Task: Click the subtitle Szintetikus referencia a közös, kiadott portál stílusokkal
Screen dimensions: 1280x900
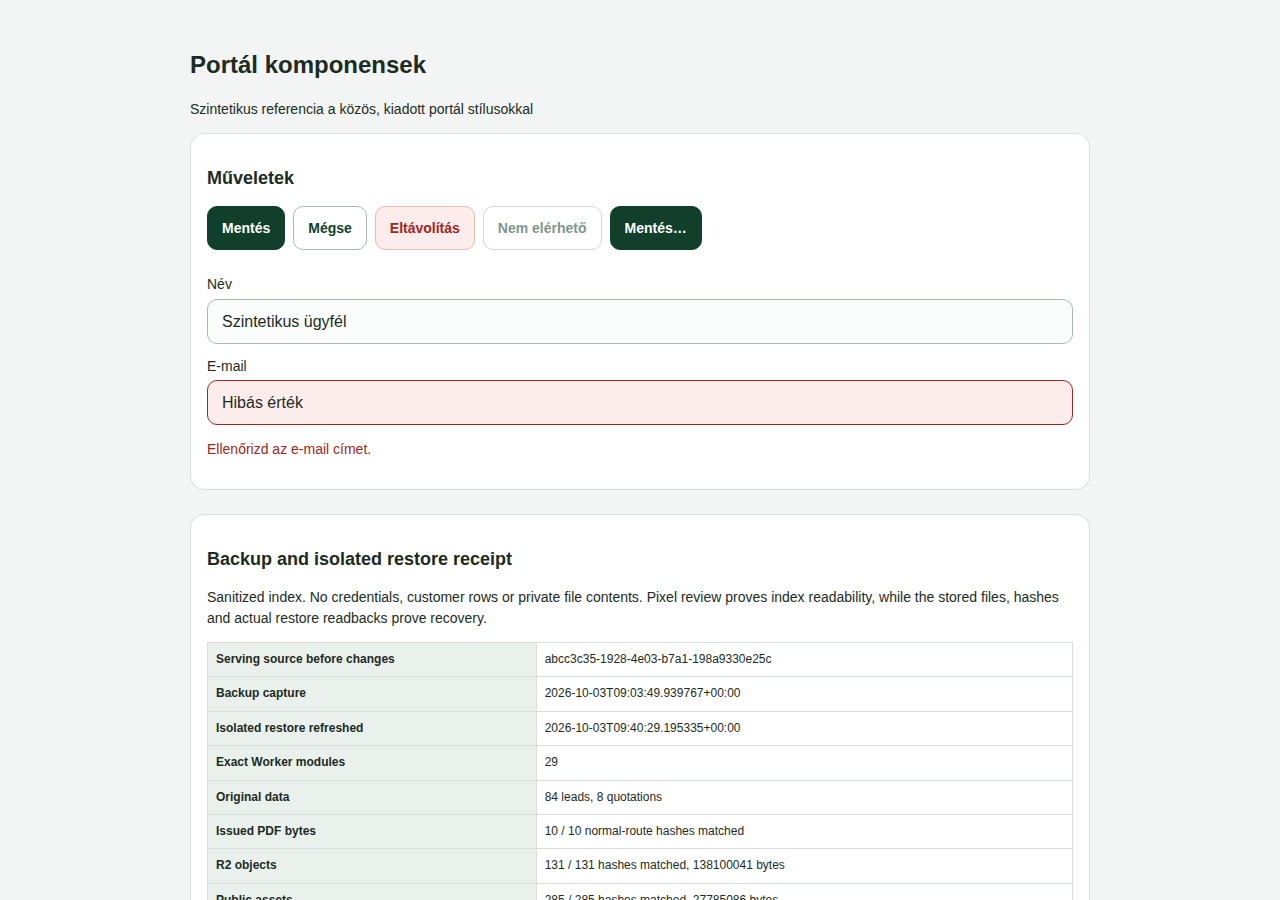Action: [x=361, y=109]
